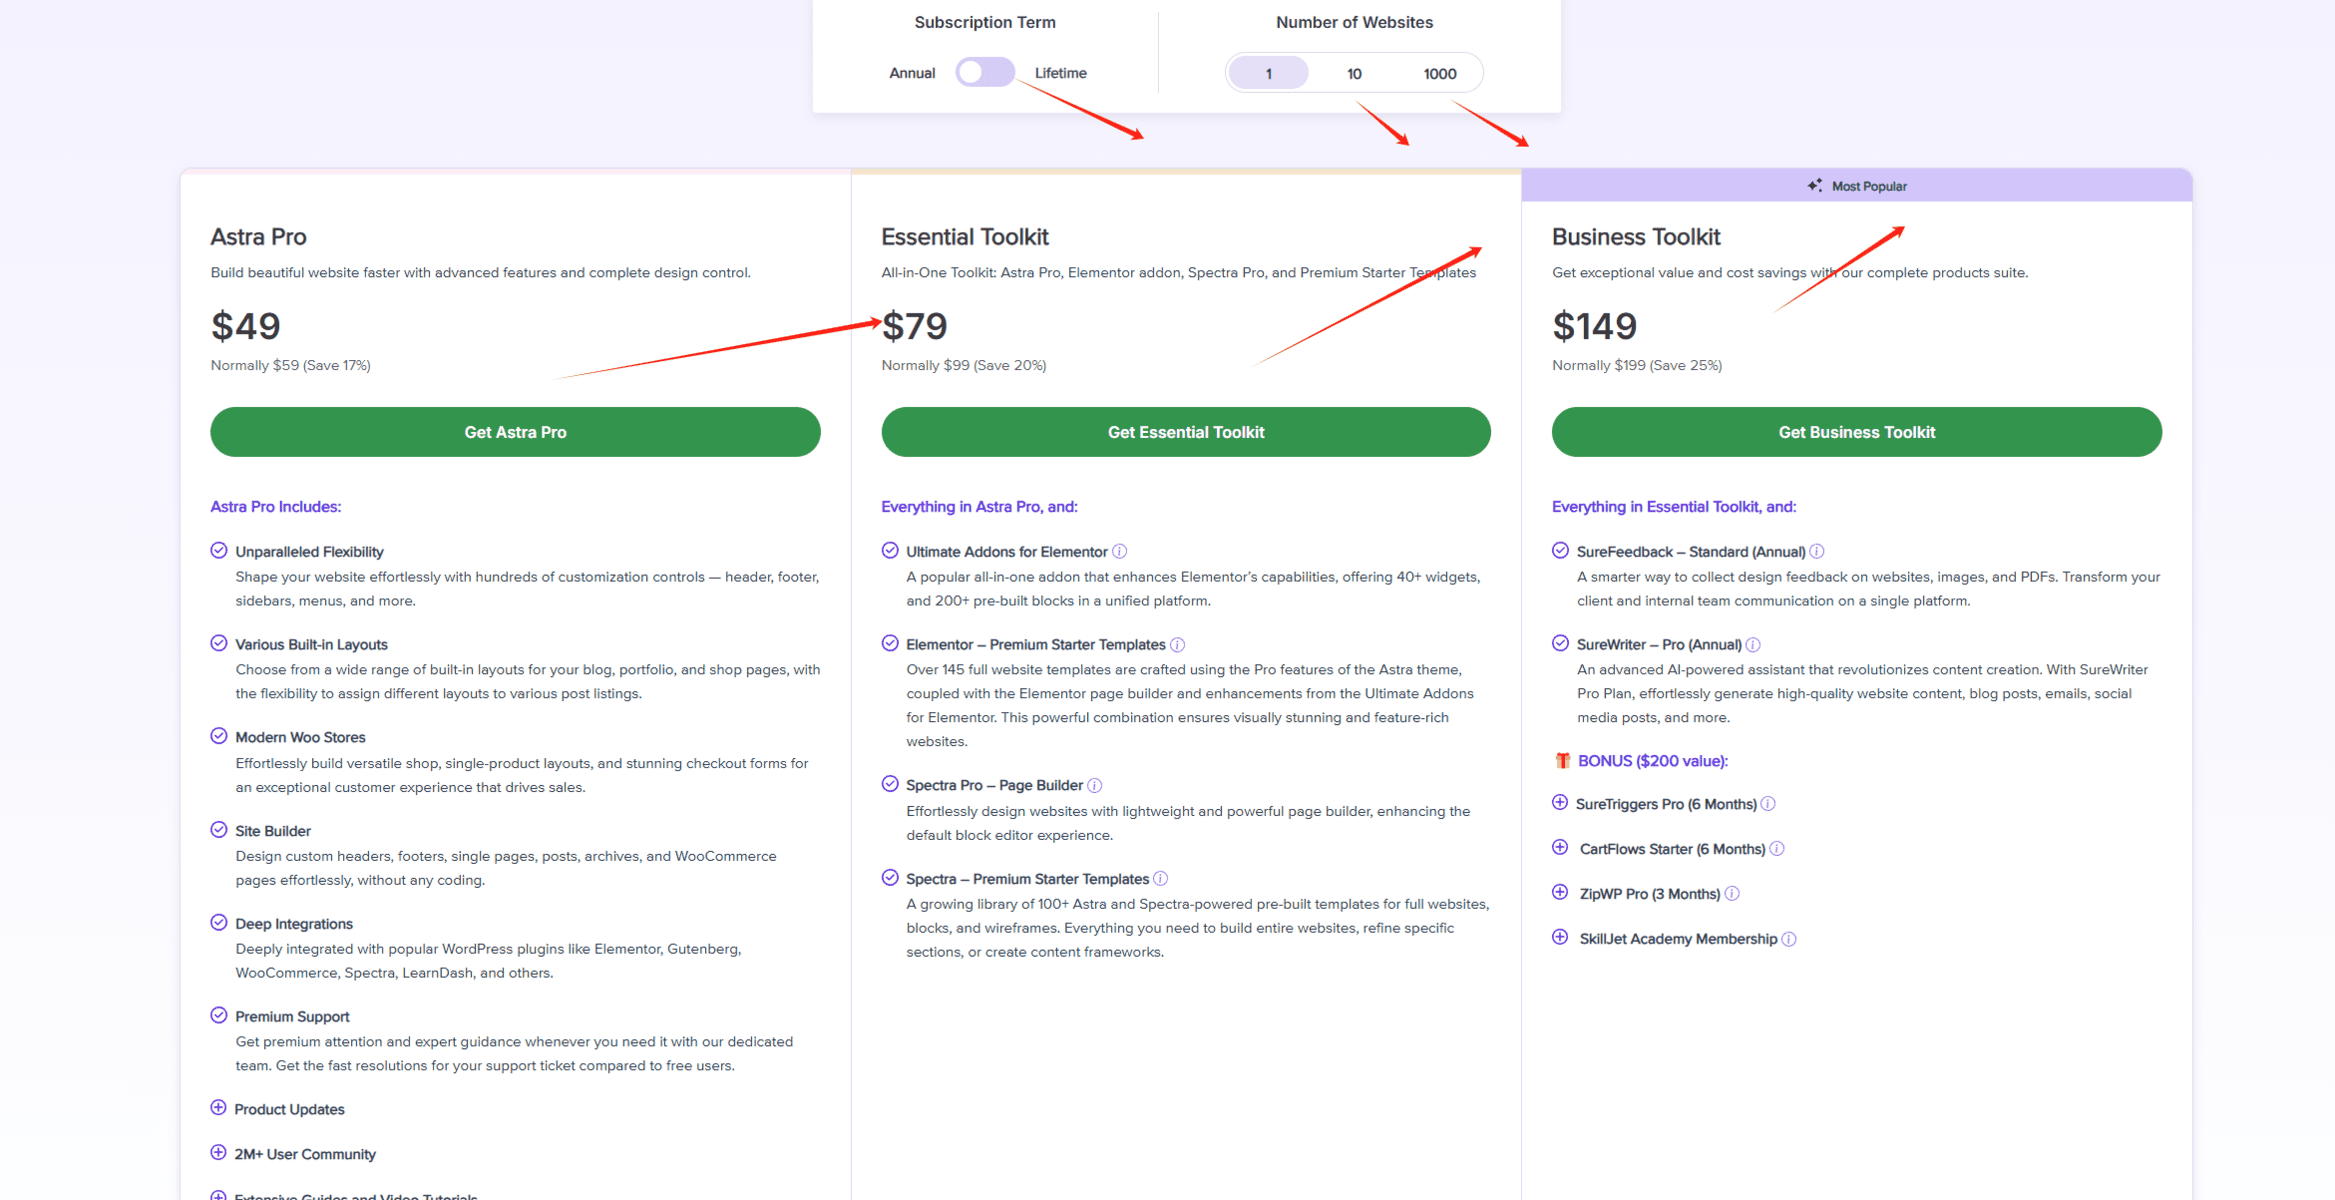The height and width of the screenshot is (1200, 2335).
Task: Expand SkillJet Academy Membership plus icon
Action: click(x=1560, y=937)
